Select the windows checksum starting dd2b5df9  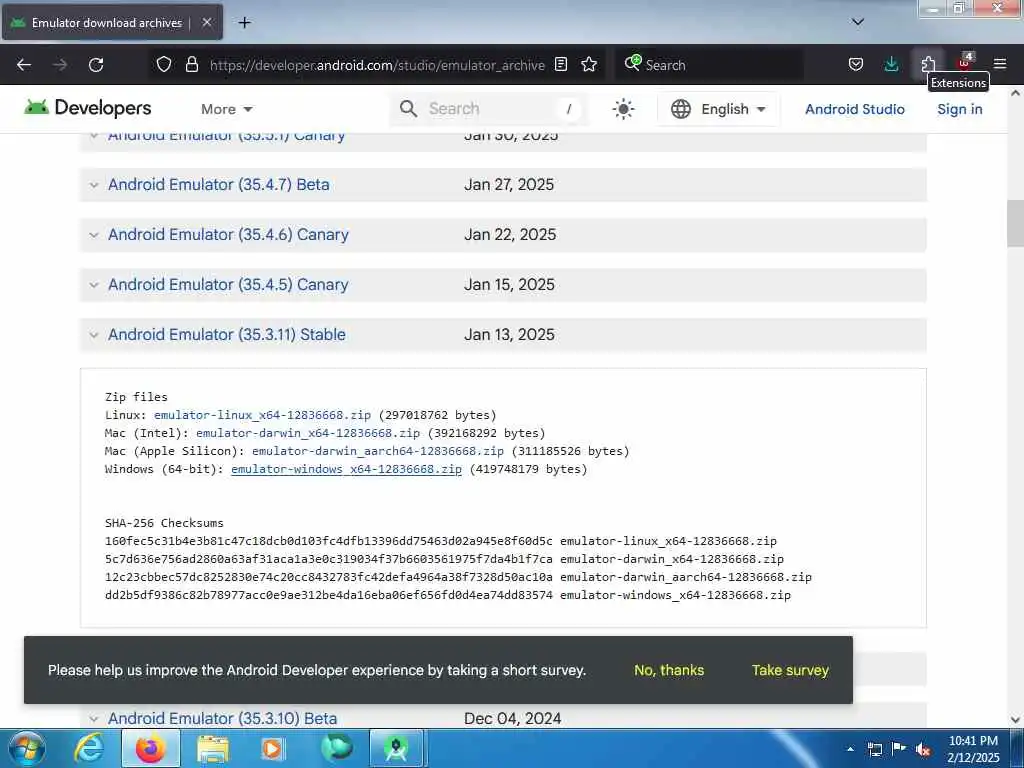pyautogui.click(x=328, y=595)
